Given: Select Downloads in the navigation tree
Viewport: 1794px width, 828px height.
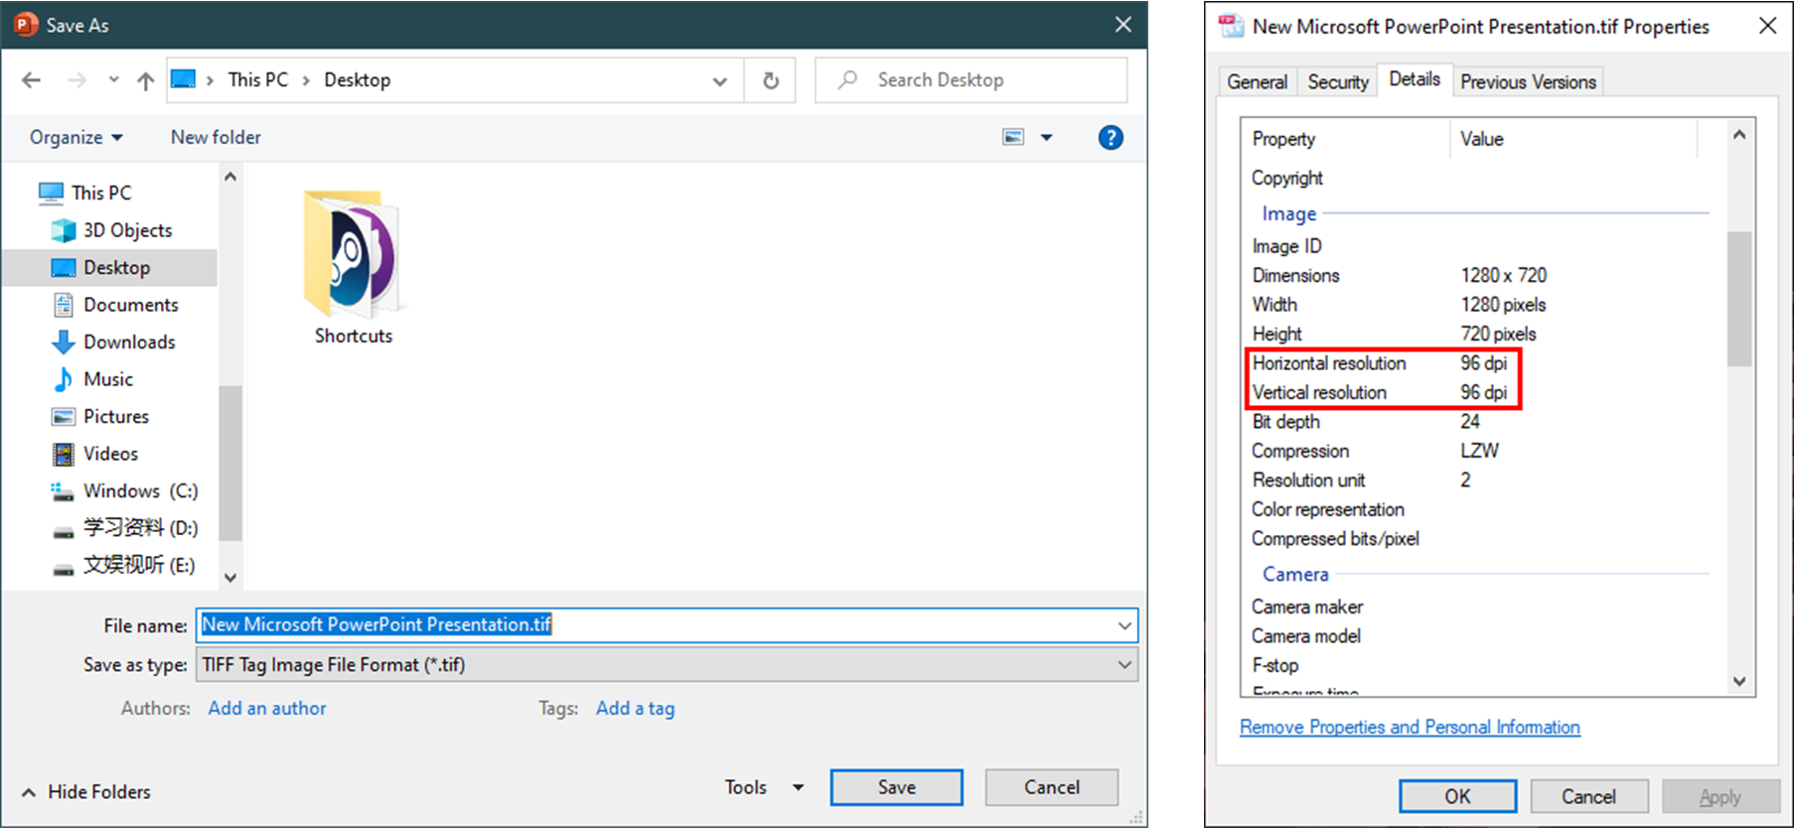Looking at the screenshot, I should (x=129, y=342).
